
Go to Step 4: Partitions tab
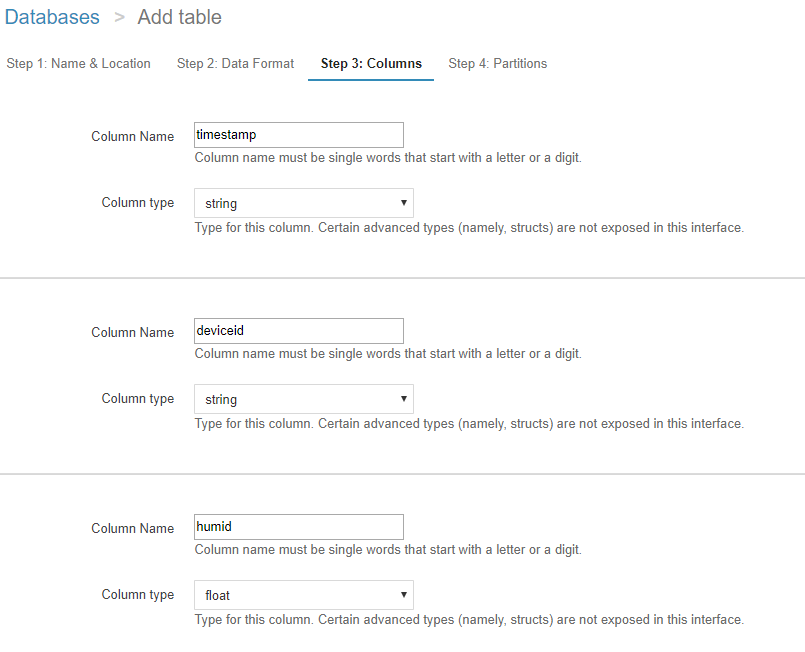[x=497, y=63]
